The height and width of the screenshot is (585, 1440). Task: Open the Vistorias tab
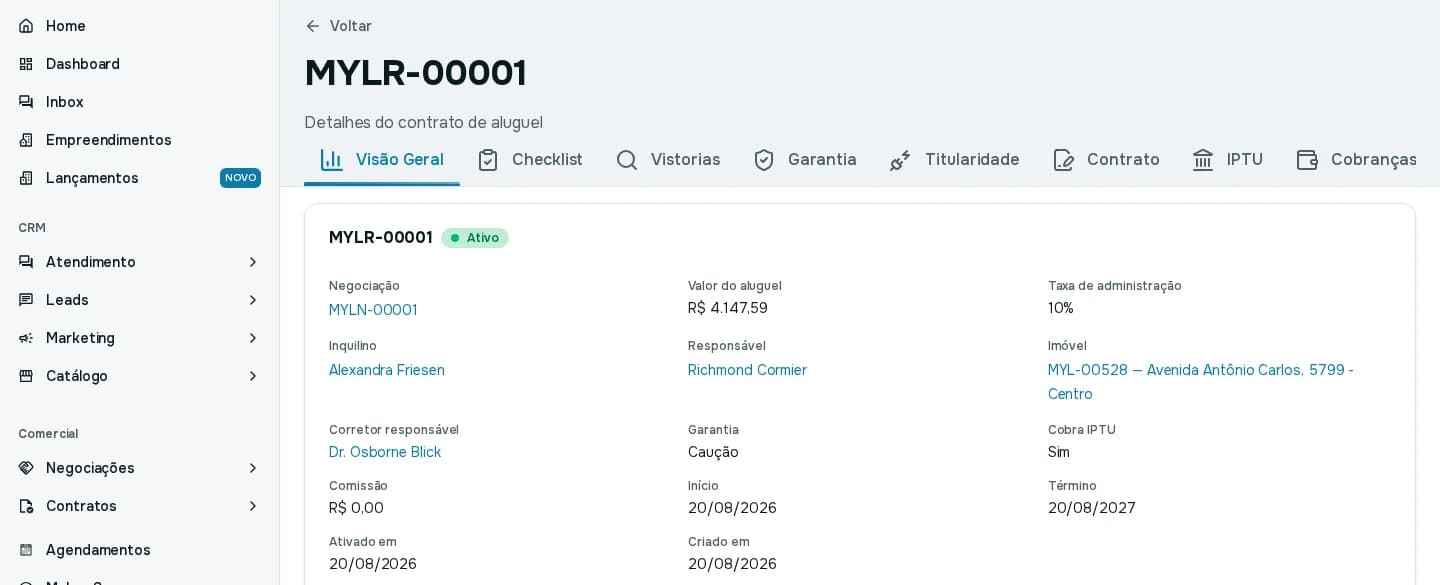click(668, 160)
